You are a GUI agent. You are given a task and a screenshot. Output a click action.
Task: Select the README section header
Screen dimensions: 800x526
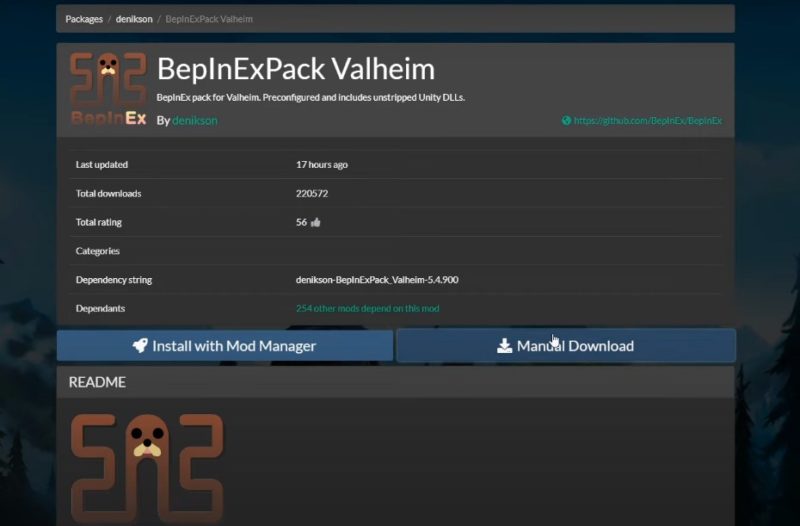click(x=395, y=382)
